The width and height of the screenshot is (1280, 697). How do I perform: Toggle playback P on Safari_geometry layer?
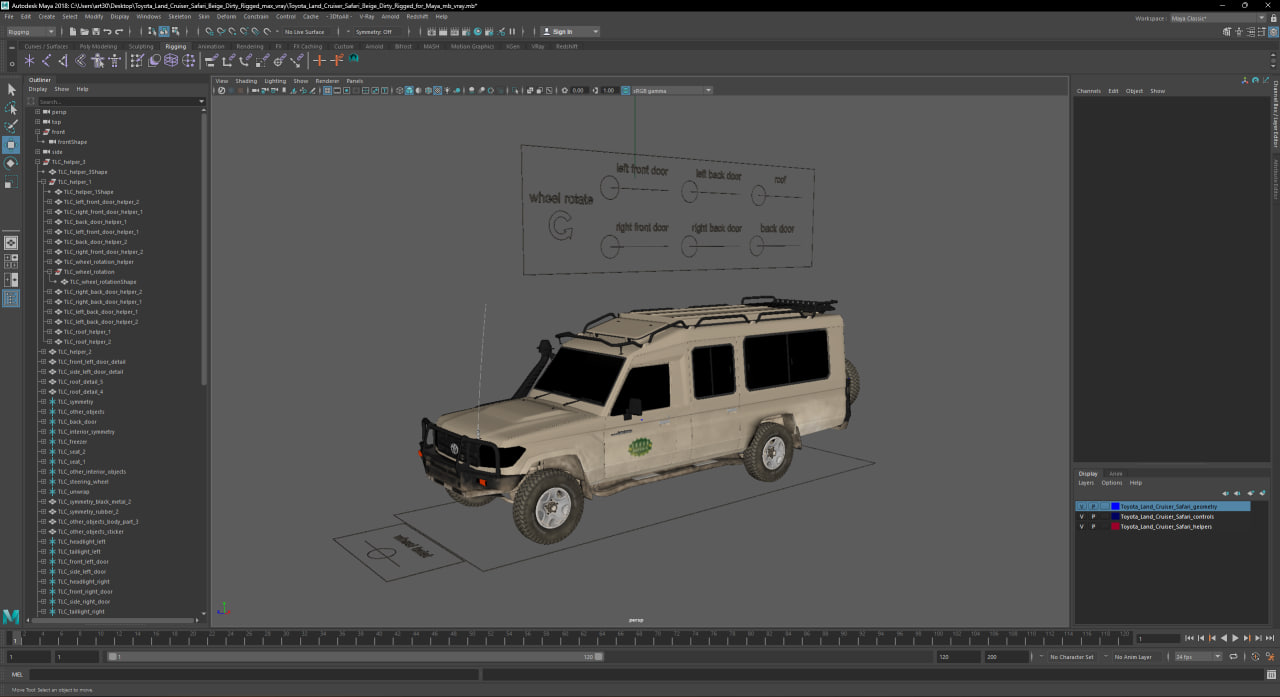click(x=1093, y=507)
